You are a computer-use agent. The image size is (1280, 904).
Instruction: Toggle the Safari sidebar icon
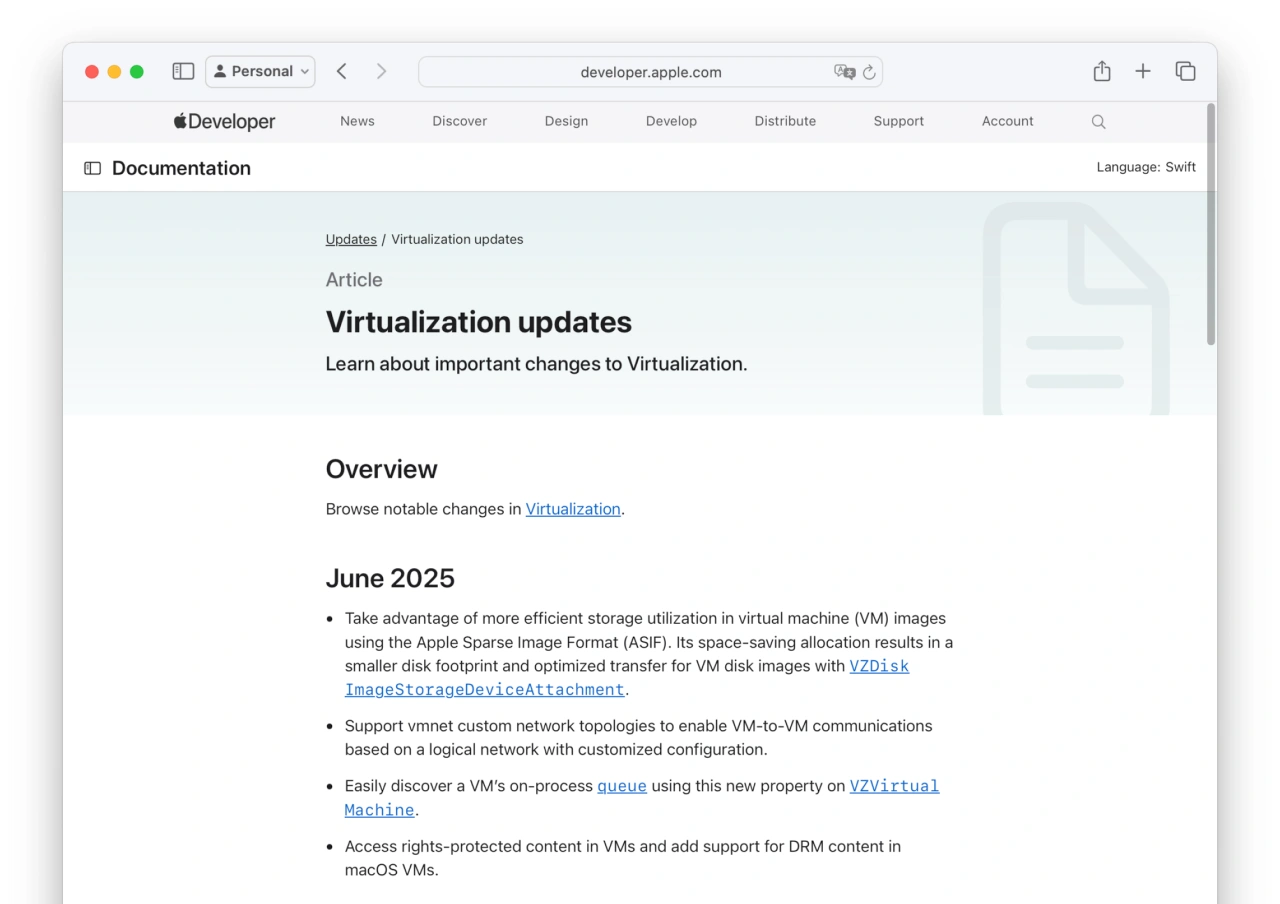pyautogui.click(x=183, y=71)
